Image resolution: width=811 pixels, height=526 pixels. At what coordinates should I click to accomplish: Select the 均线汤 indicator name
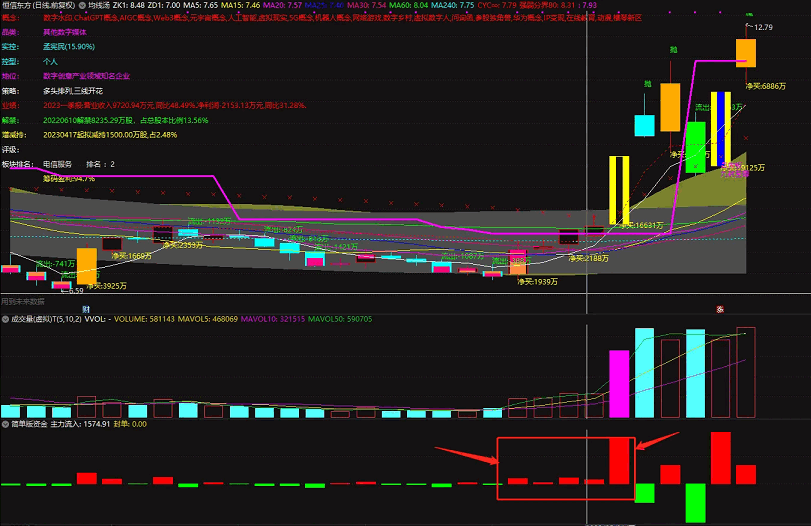(99, 5)
